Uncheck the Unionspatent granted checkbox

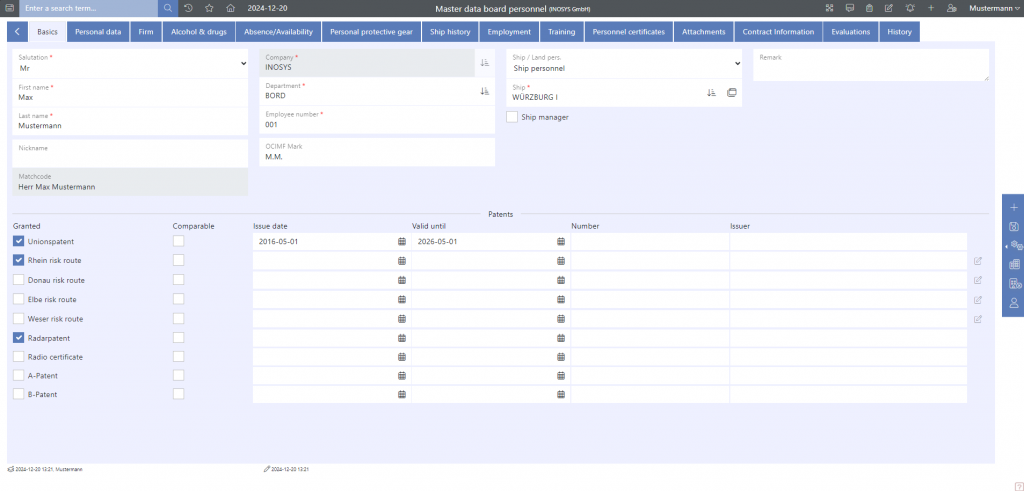coord(19,242)
